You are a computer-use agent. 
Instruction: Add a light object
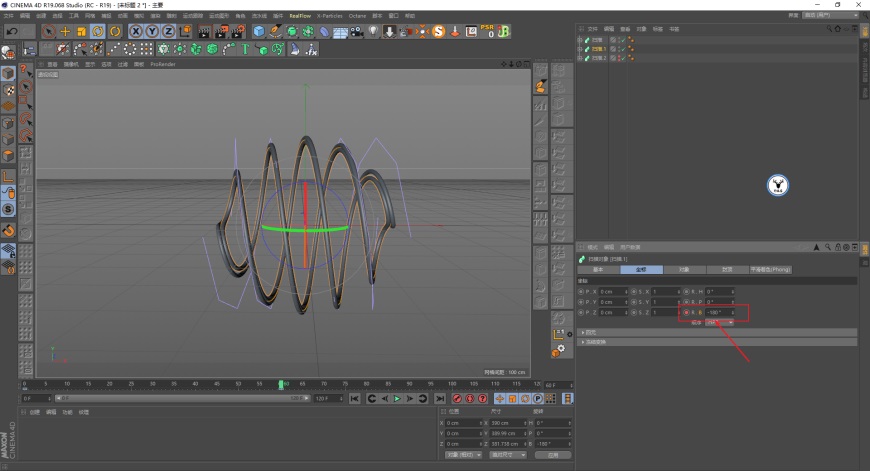coord(373,32)
